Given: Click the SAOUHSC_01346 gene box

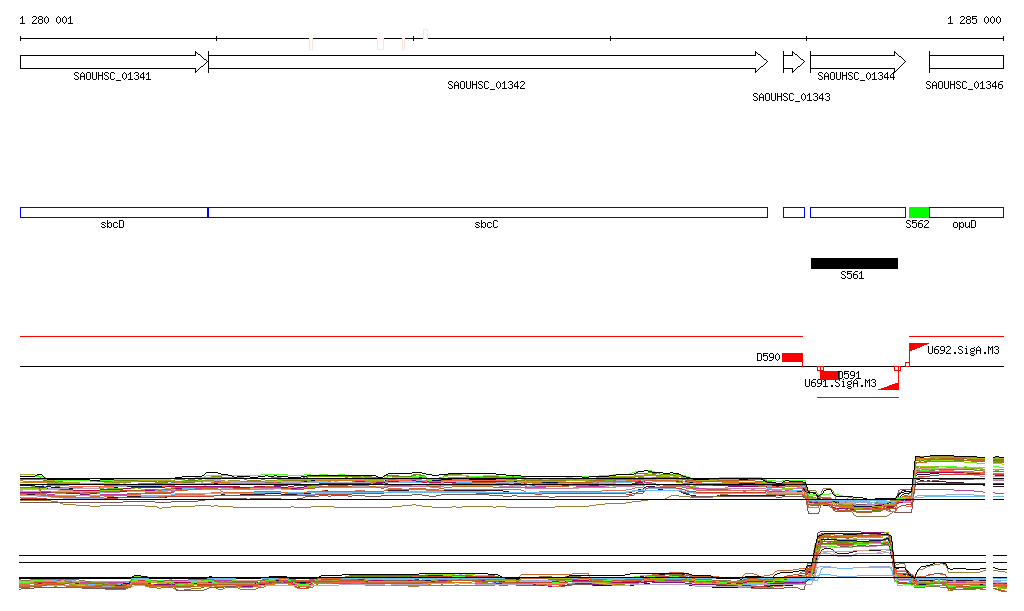Looking at the screenshot, I should point(966,62).
